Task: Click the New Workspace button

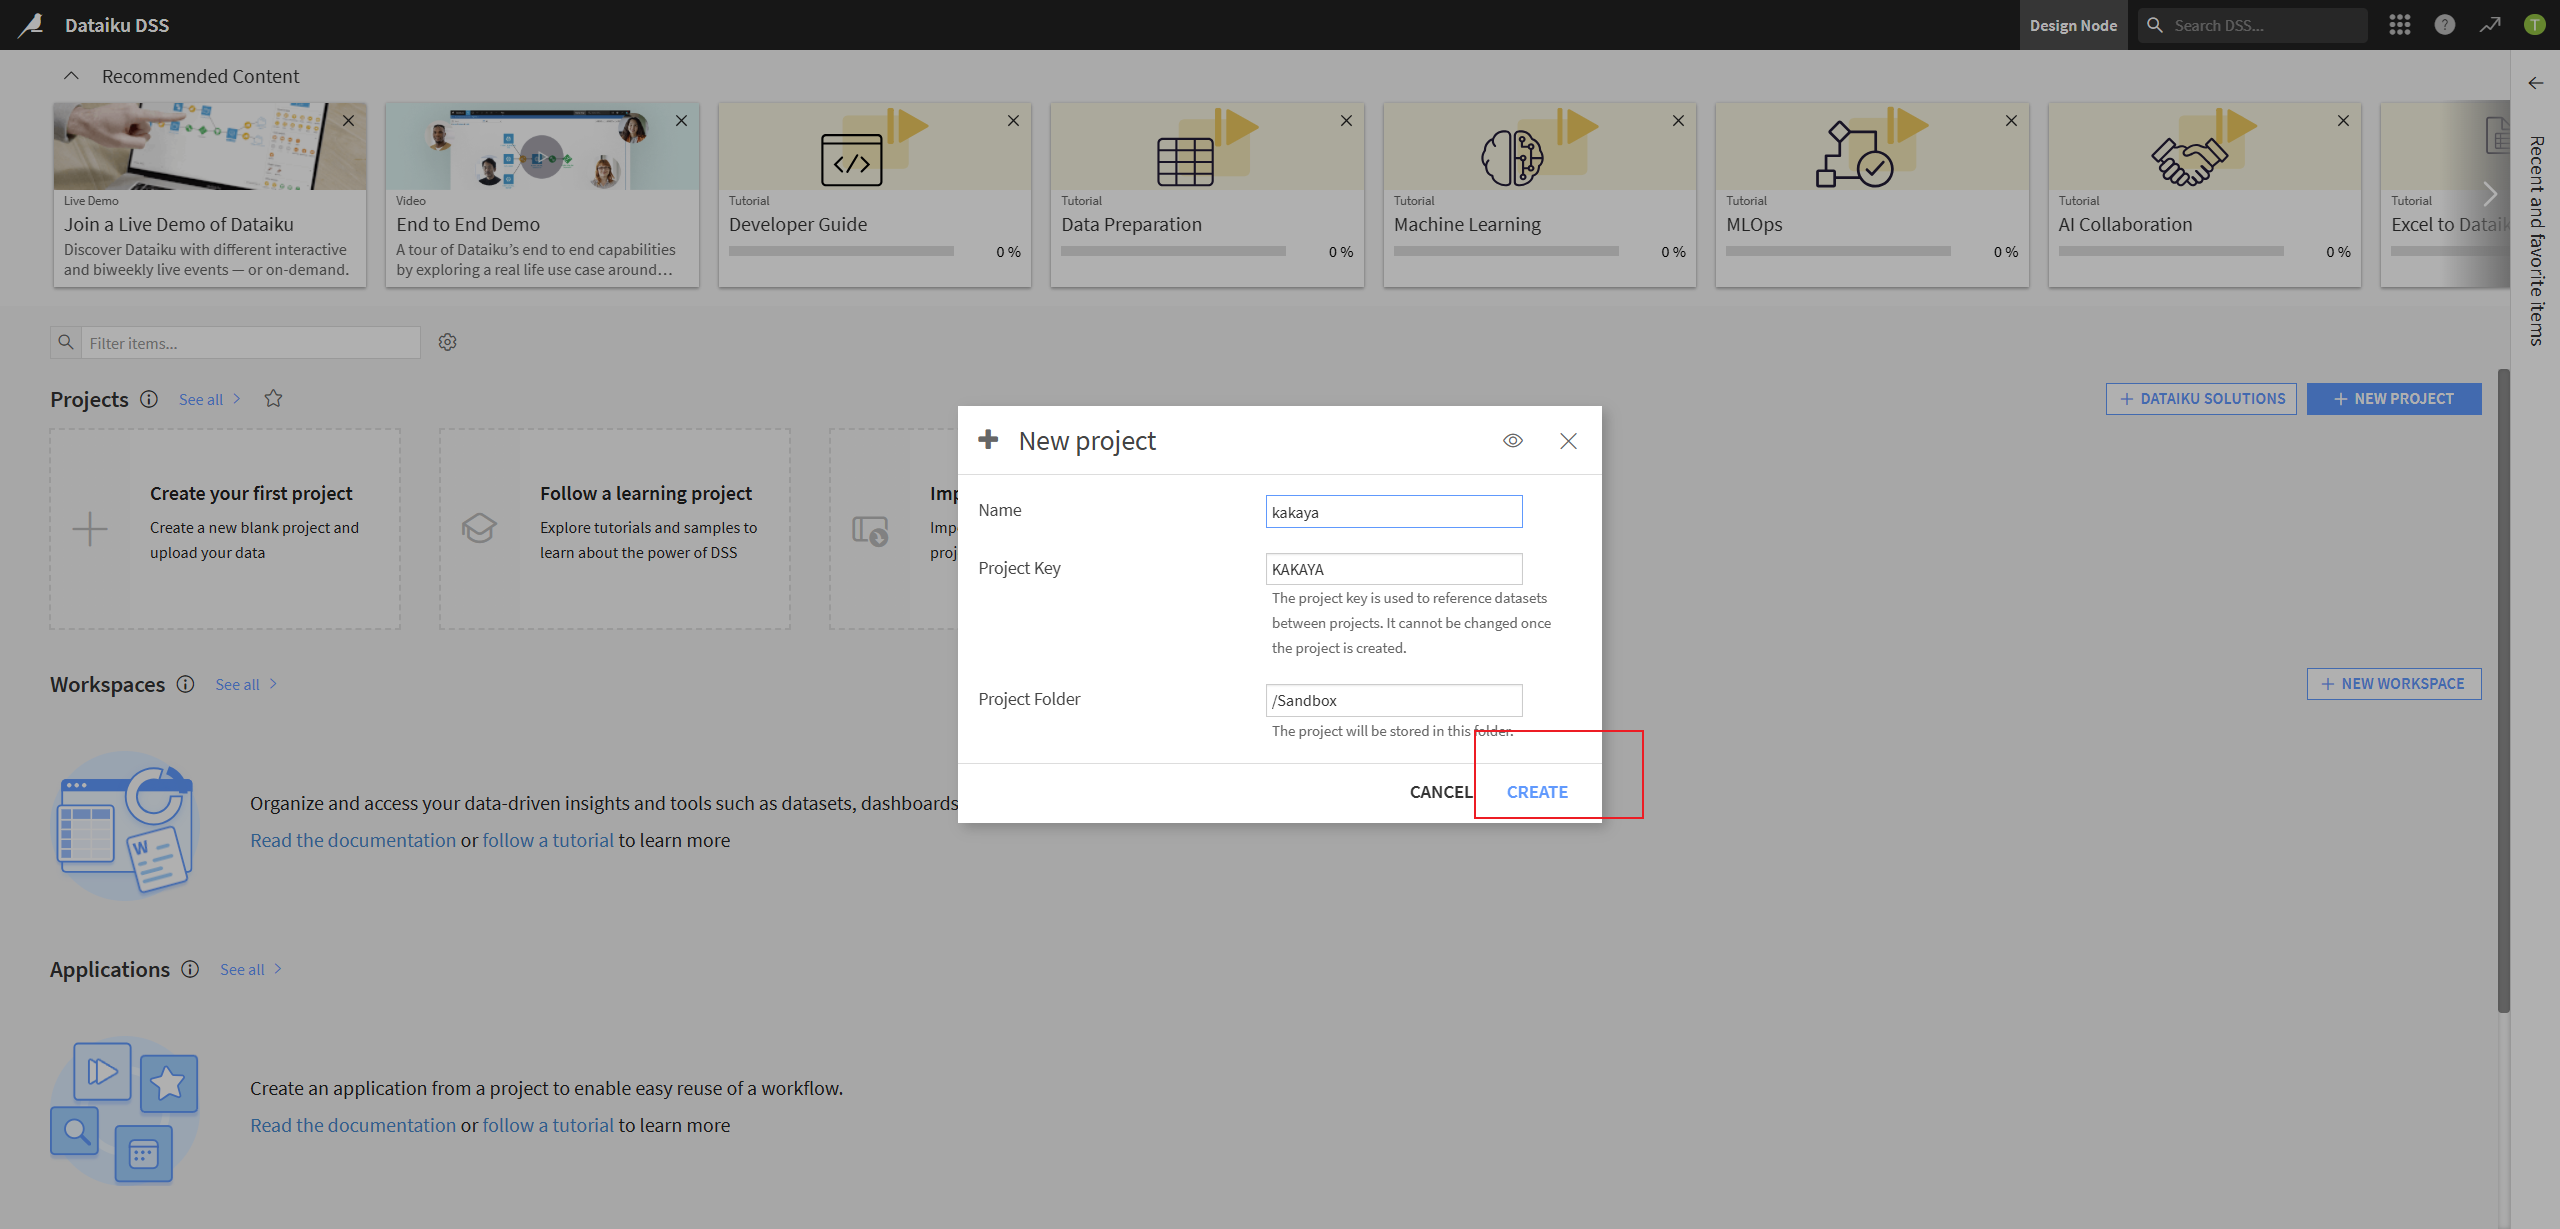Action: click(x=2394, y=684)
